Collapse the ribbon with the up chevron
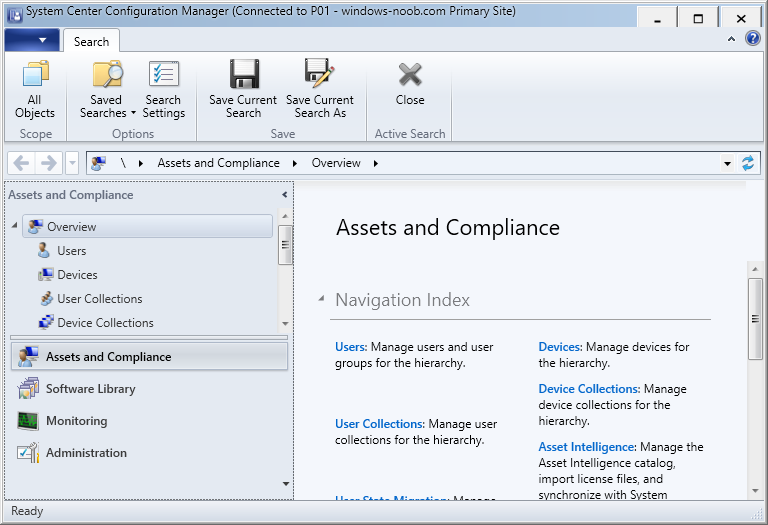The image size is (768, 525). [x=731, y=39]
